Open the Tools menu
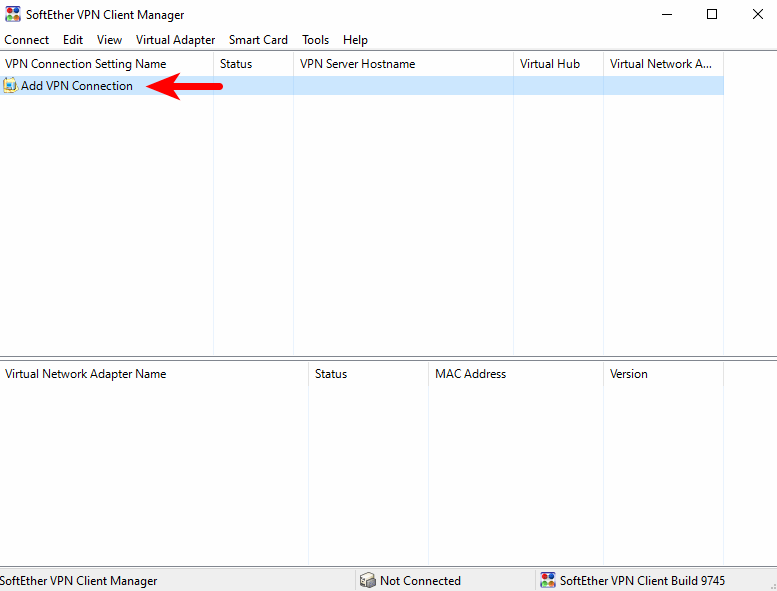777x591 pixels. pyautogui.click(x=315, y=40)
